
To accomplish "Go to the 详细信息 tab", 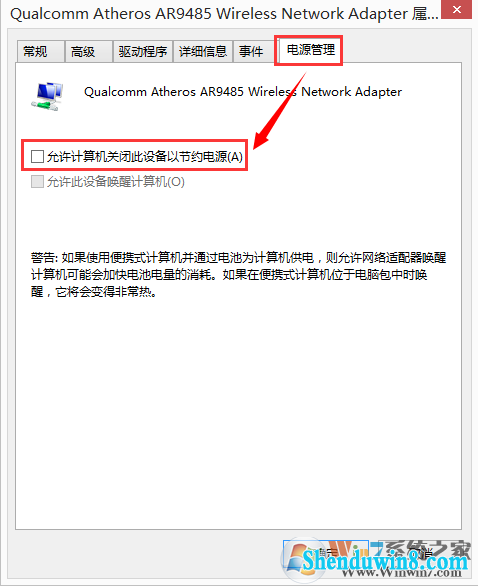I will [203, 51].
